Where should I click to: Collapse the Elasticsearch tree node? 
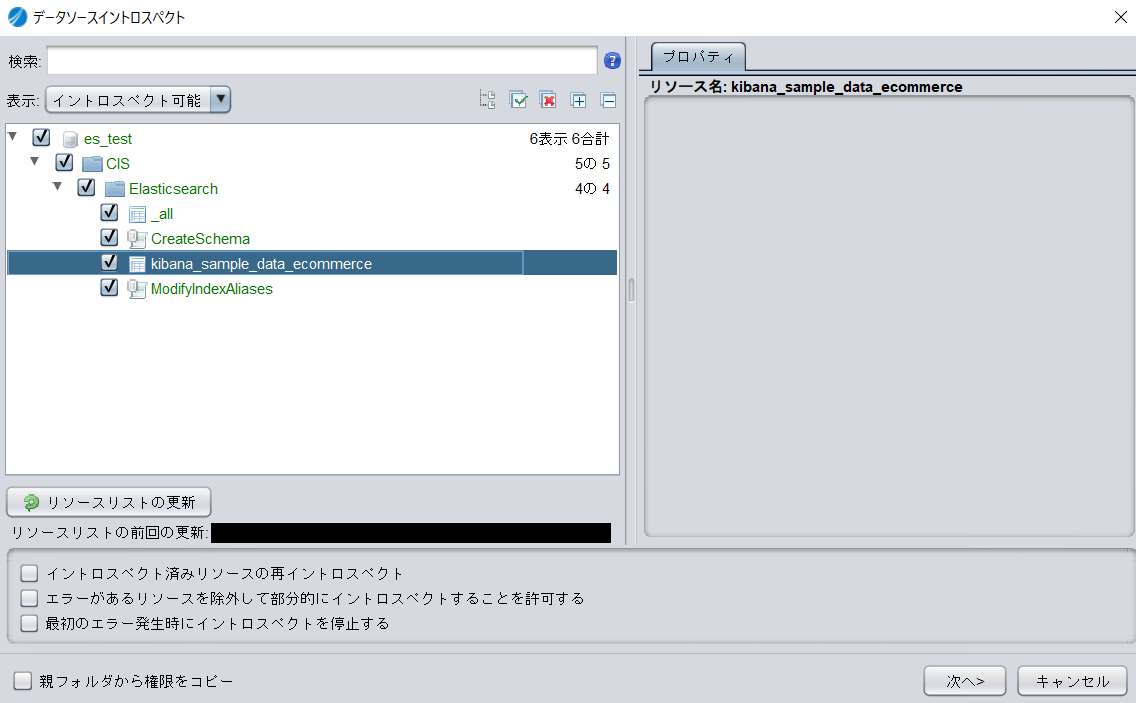point(57,187)
